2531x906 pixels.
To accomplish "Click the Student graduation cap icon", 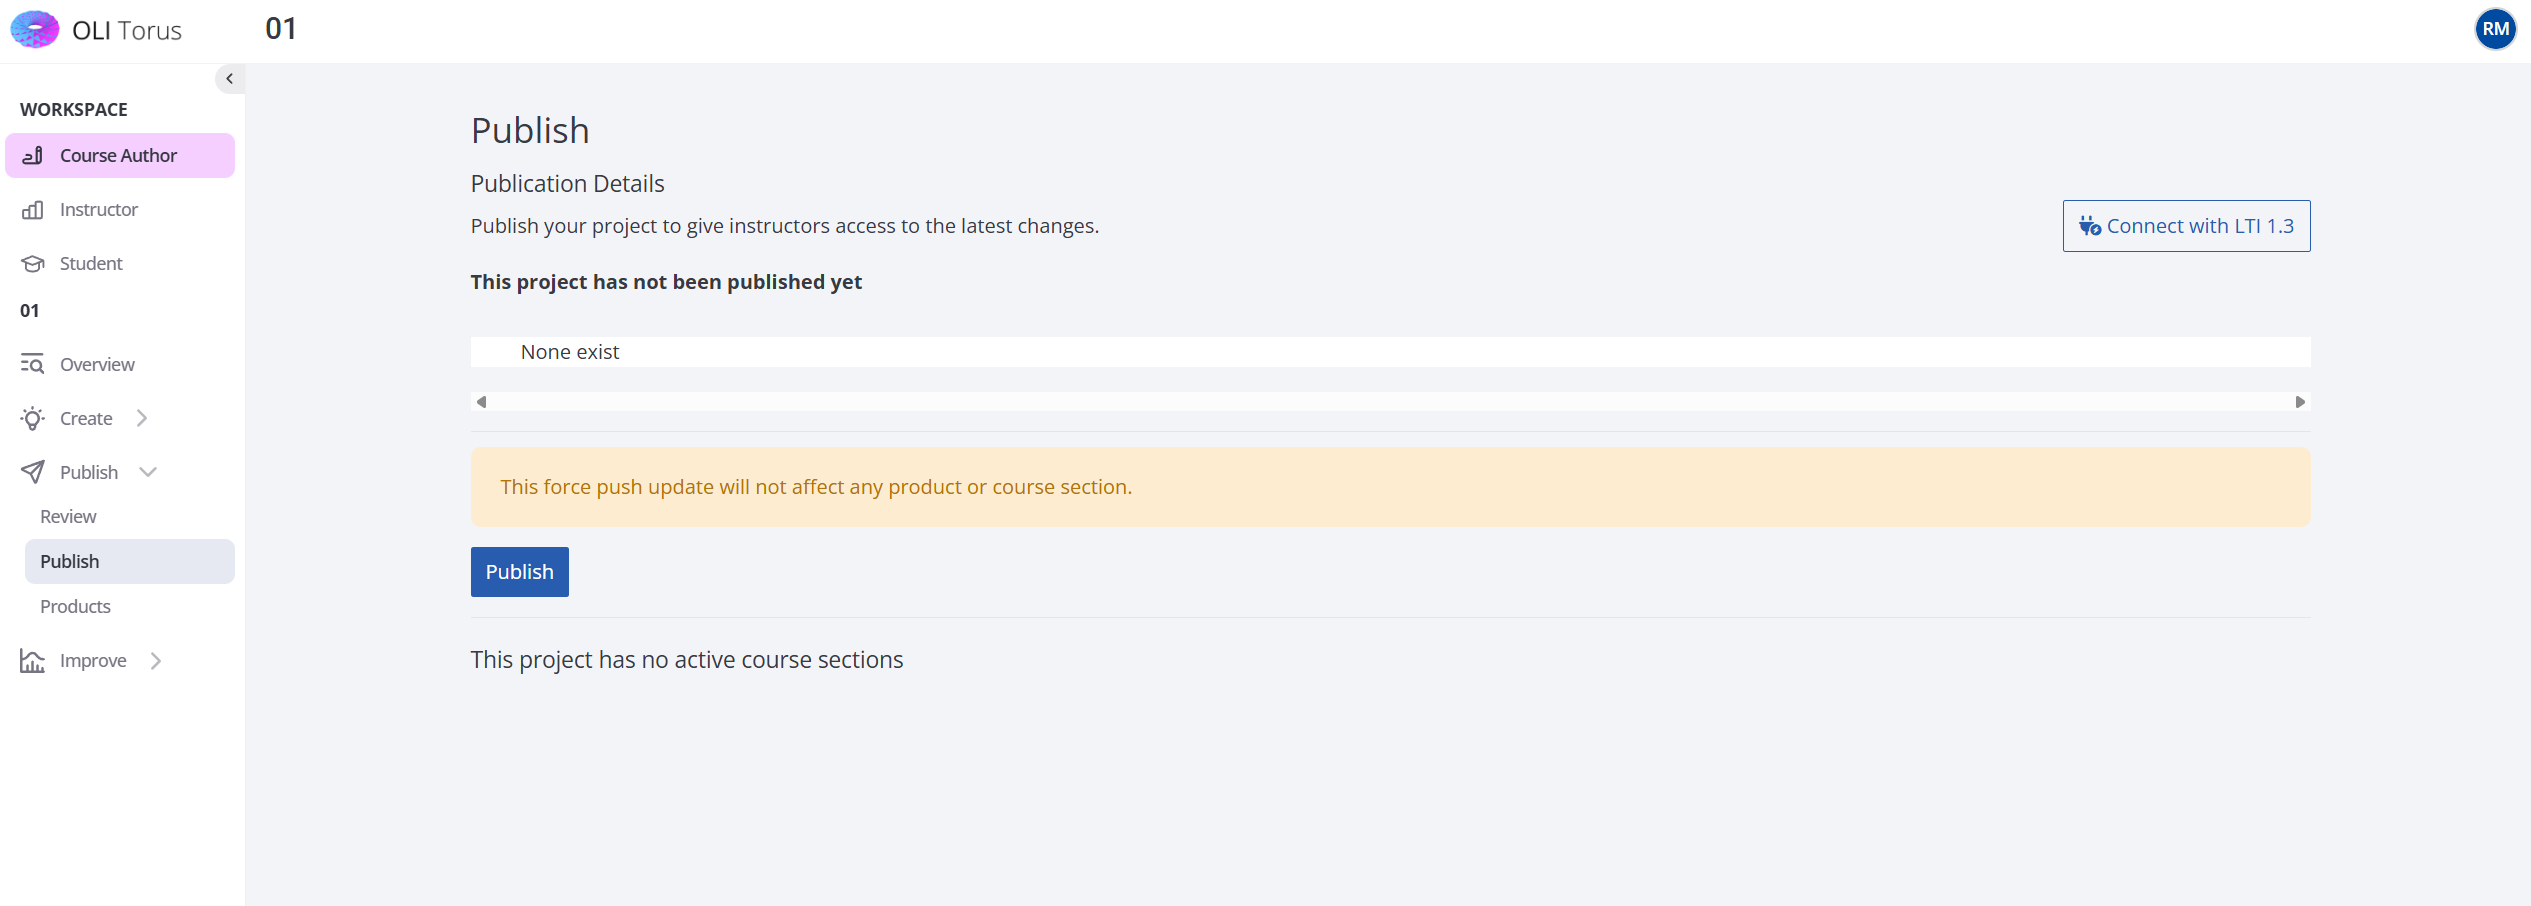I will pyautogui.click(x=33, y=264).
